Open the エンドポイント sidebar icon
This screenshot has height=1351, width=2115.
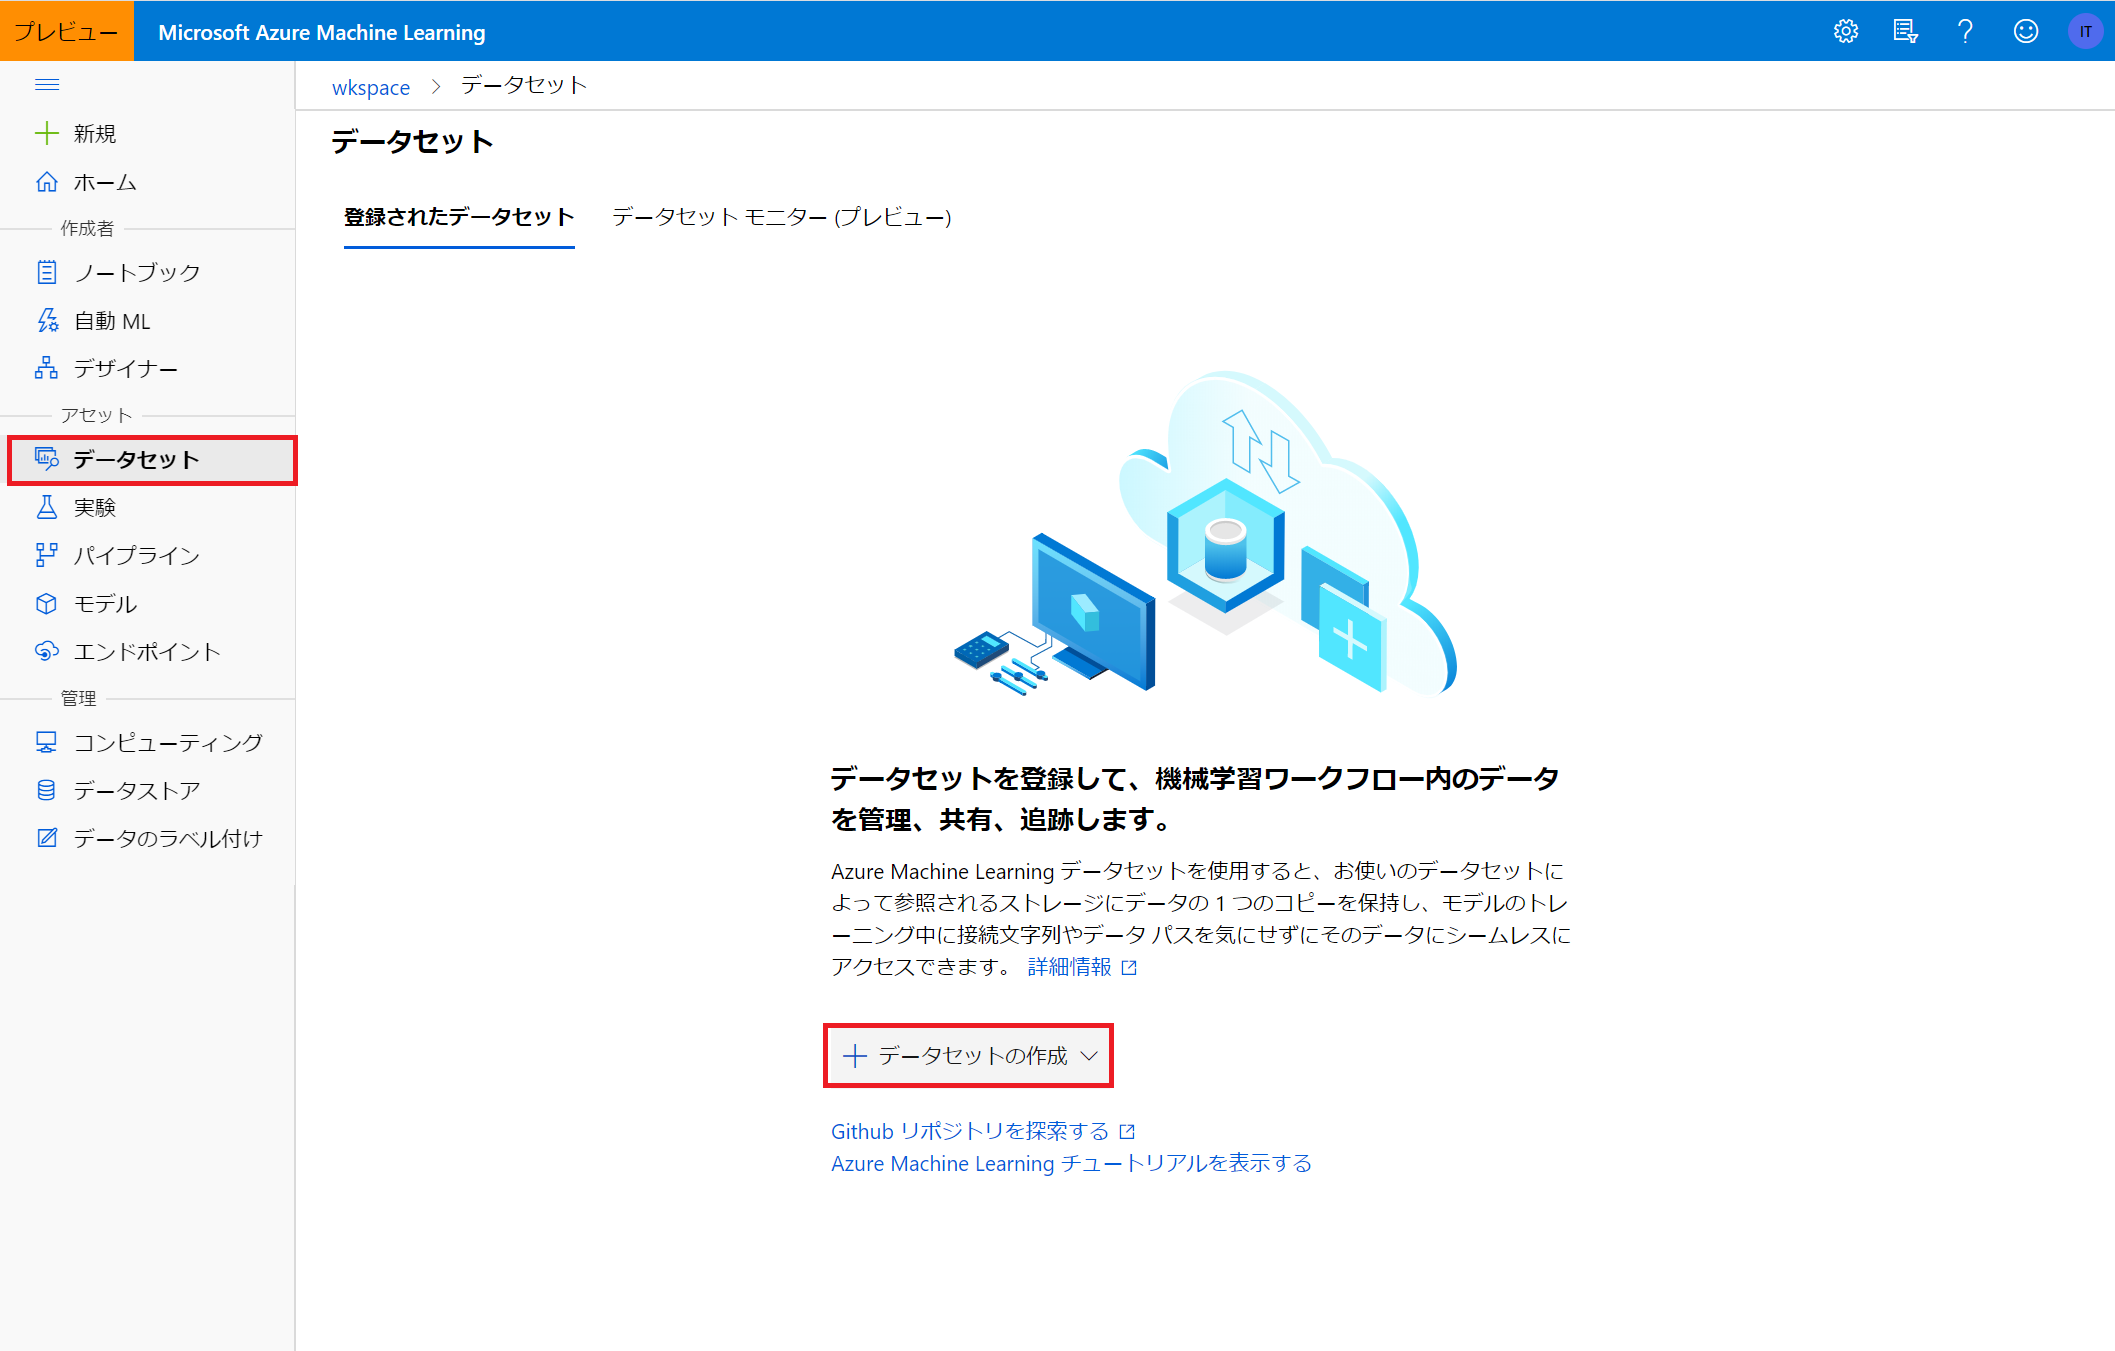(46, 651)
